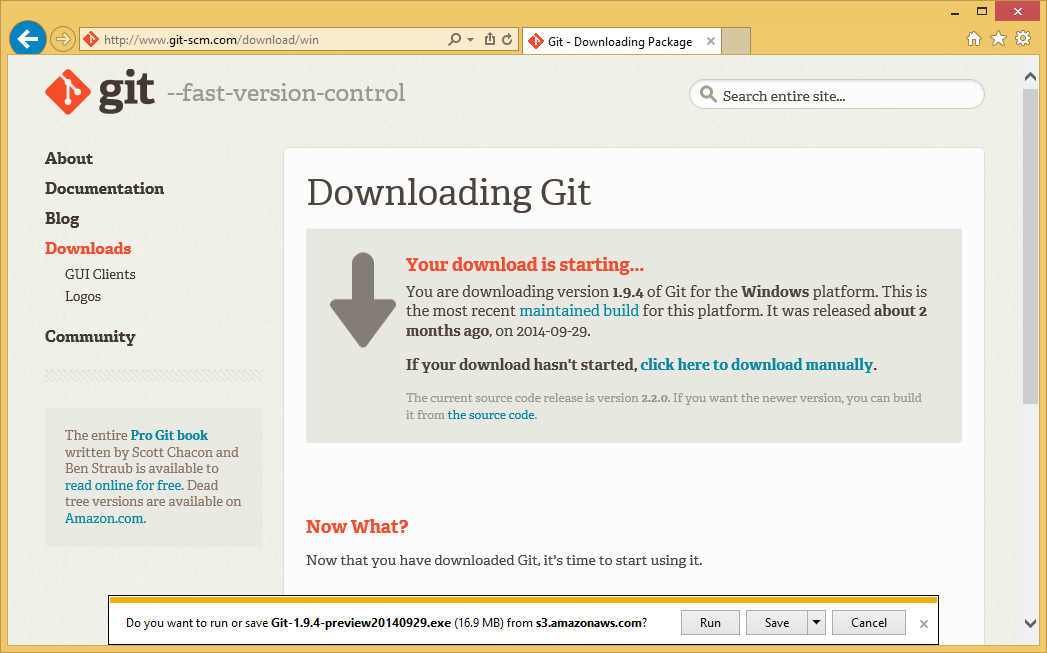Refresh the page with the reload icon
Image resolution: width=1047 pixels, height=653 pixels.
(507, 39)
